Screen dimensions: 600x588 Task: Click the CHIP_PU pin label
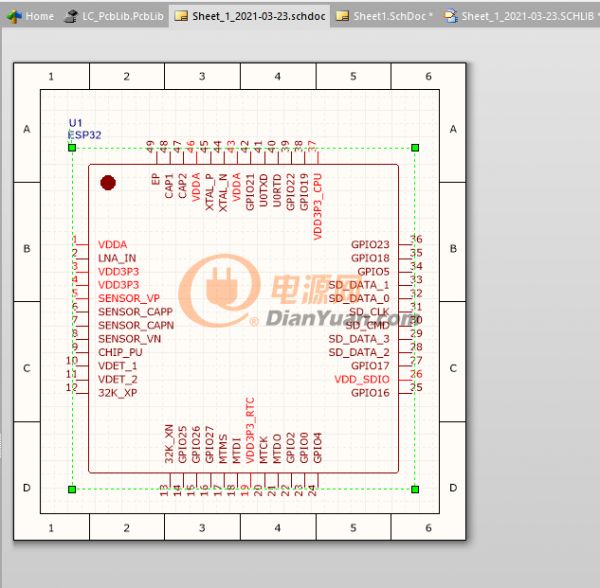[x=120, y=352]
